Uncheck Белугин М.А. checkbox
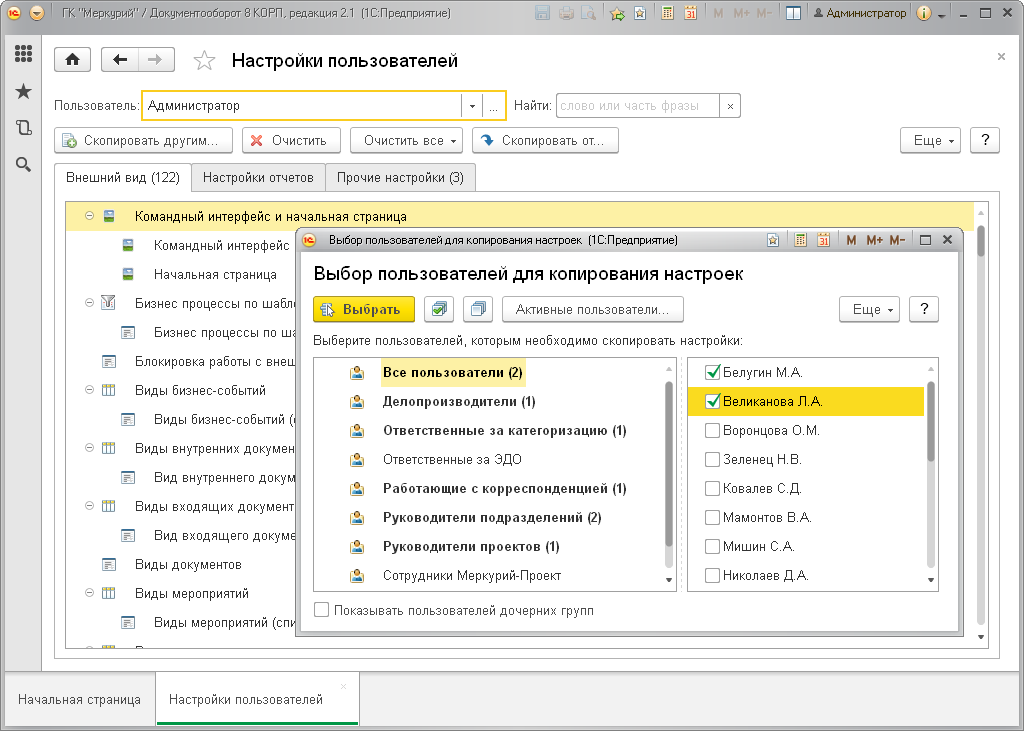1024x731 pixels. 712,372
